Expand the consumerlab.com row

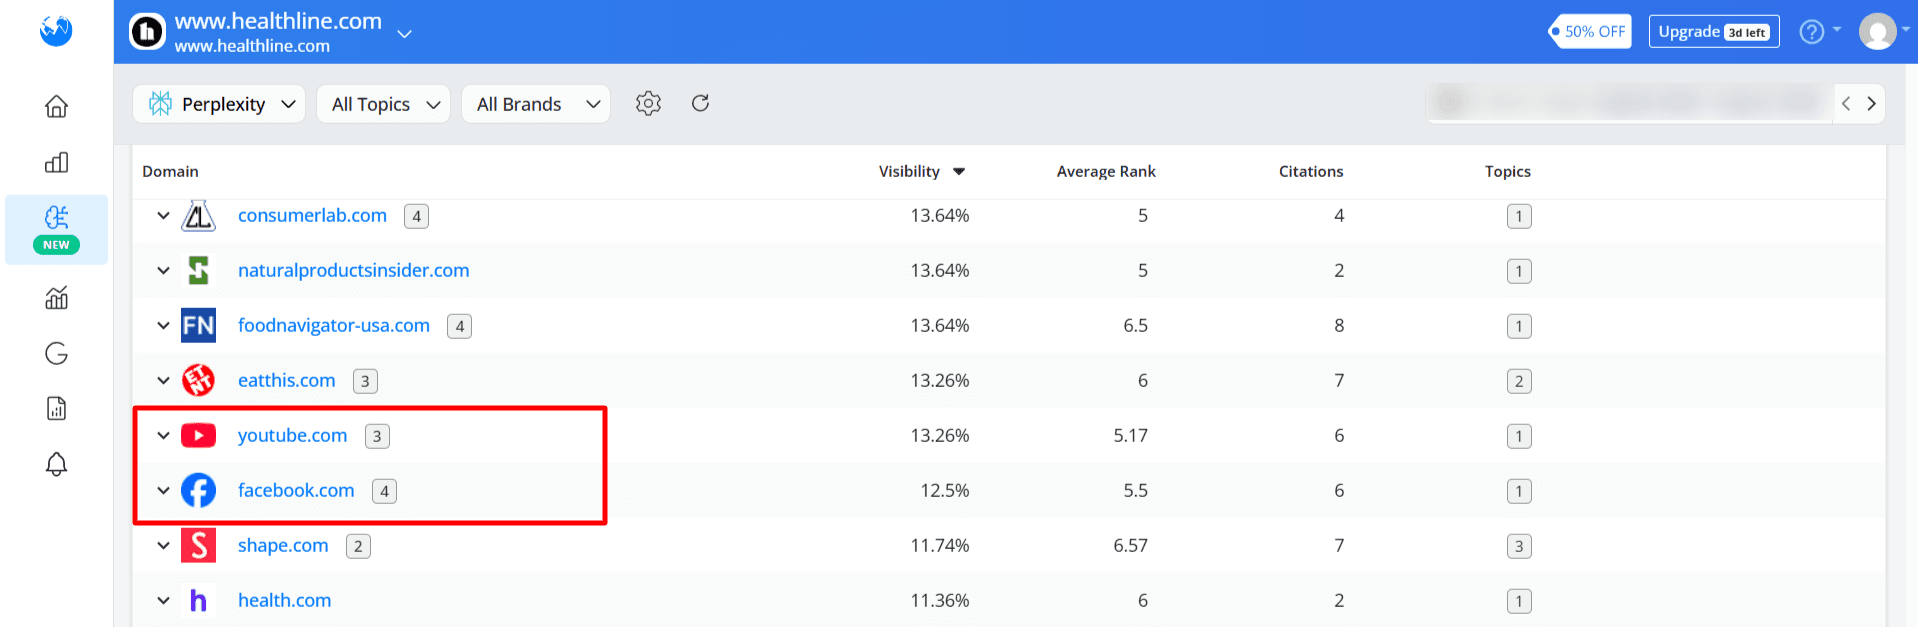click(x=163, y=215)
